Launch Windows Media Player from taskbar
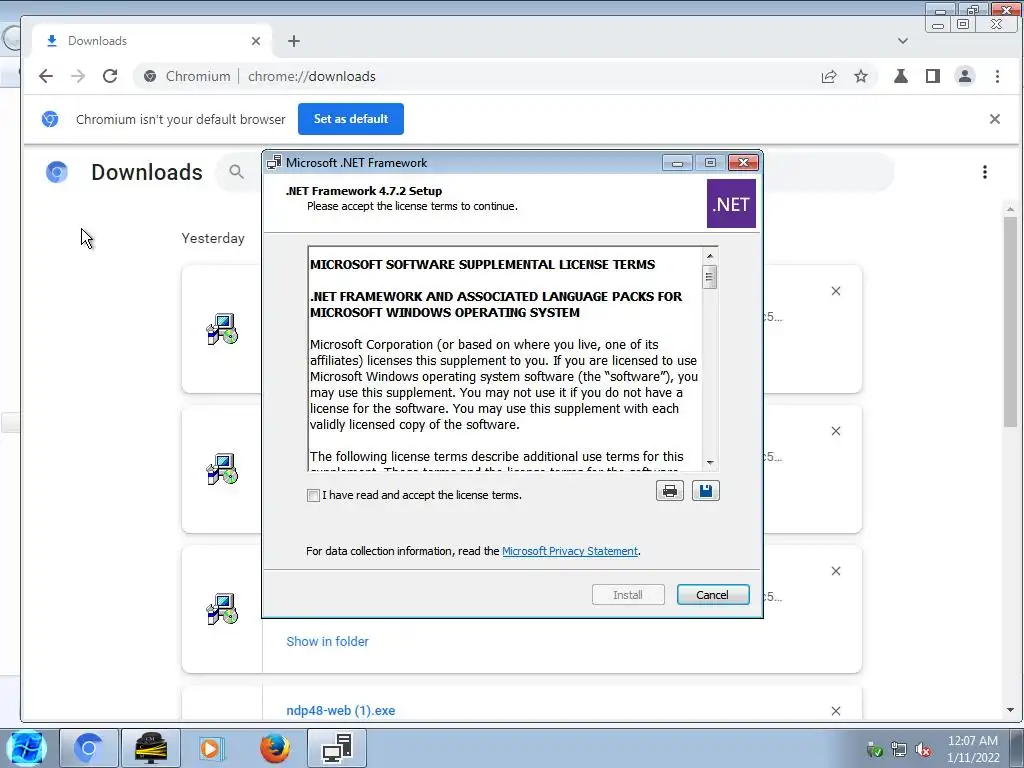 (212, 748)
